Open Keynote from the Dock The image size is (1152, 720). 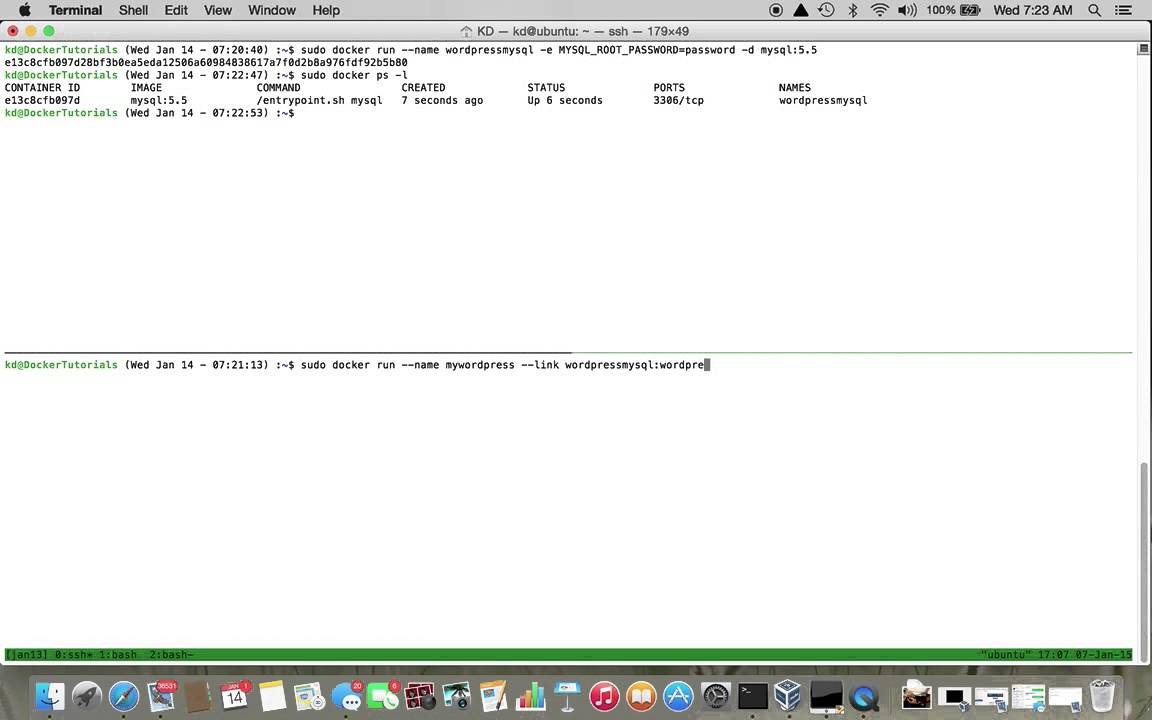pyautogui.click(x=567, y=696)
